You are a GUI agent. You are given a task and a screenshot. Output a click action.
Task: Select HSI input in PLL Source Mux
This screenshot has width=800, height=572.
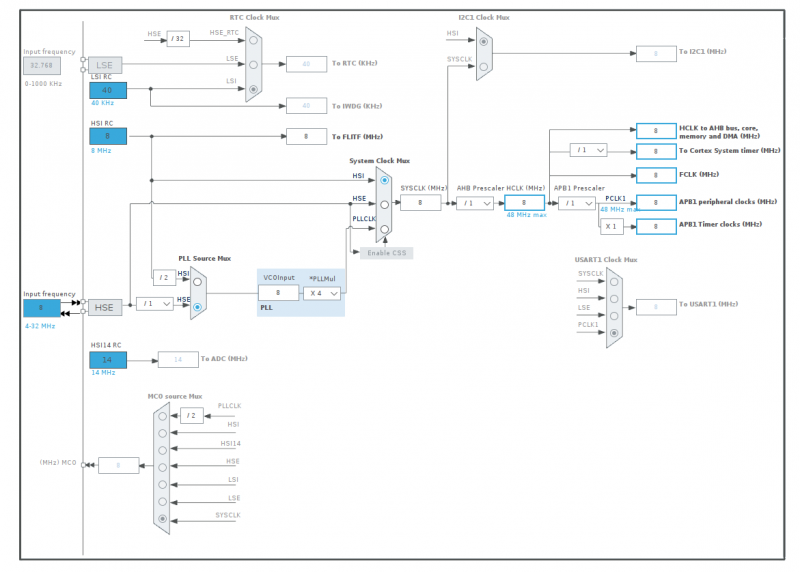(x=198, y=280)
